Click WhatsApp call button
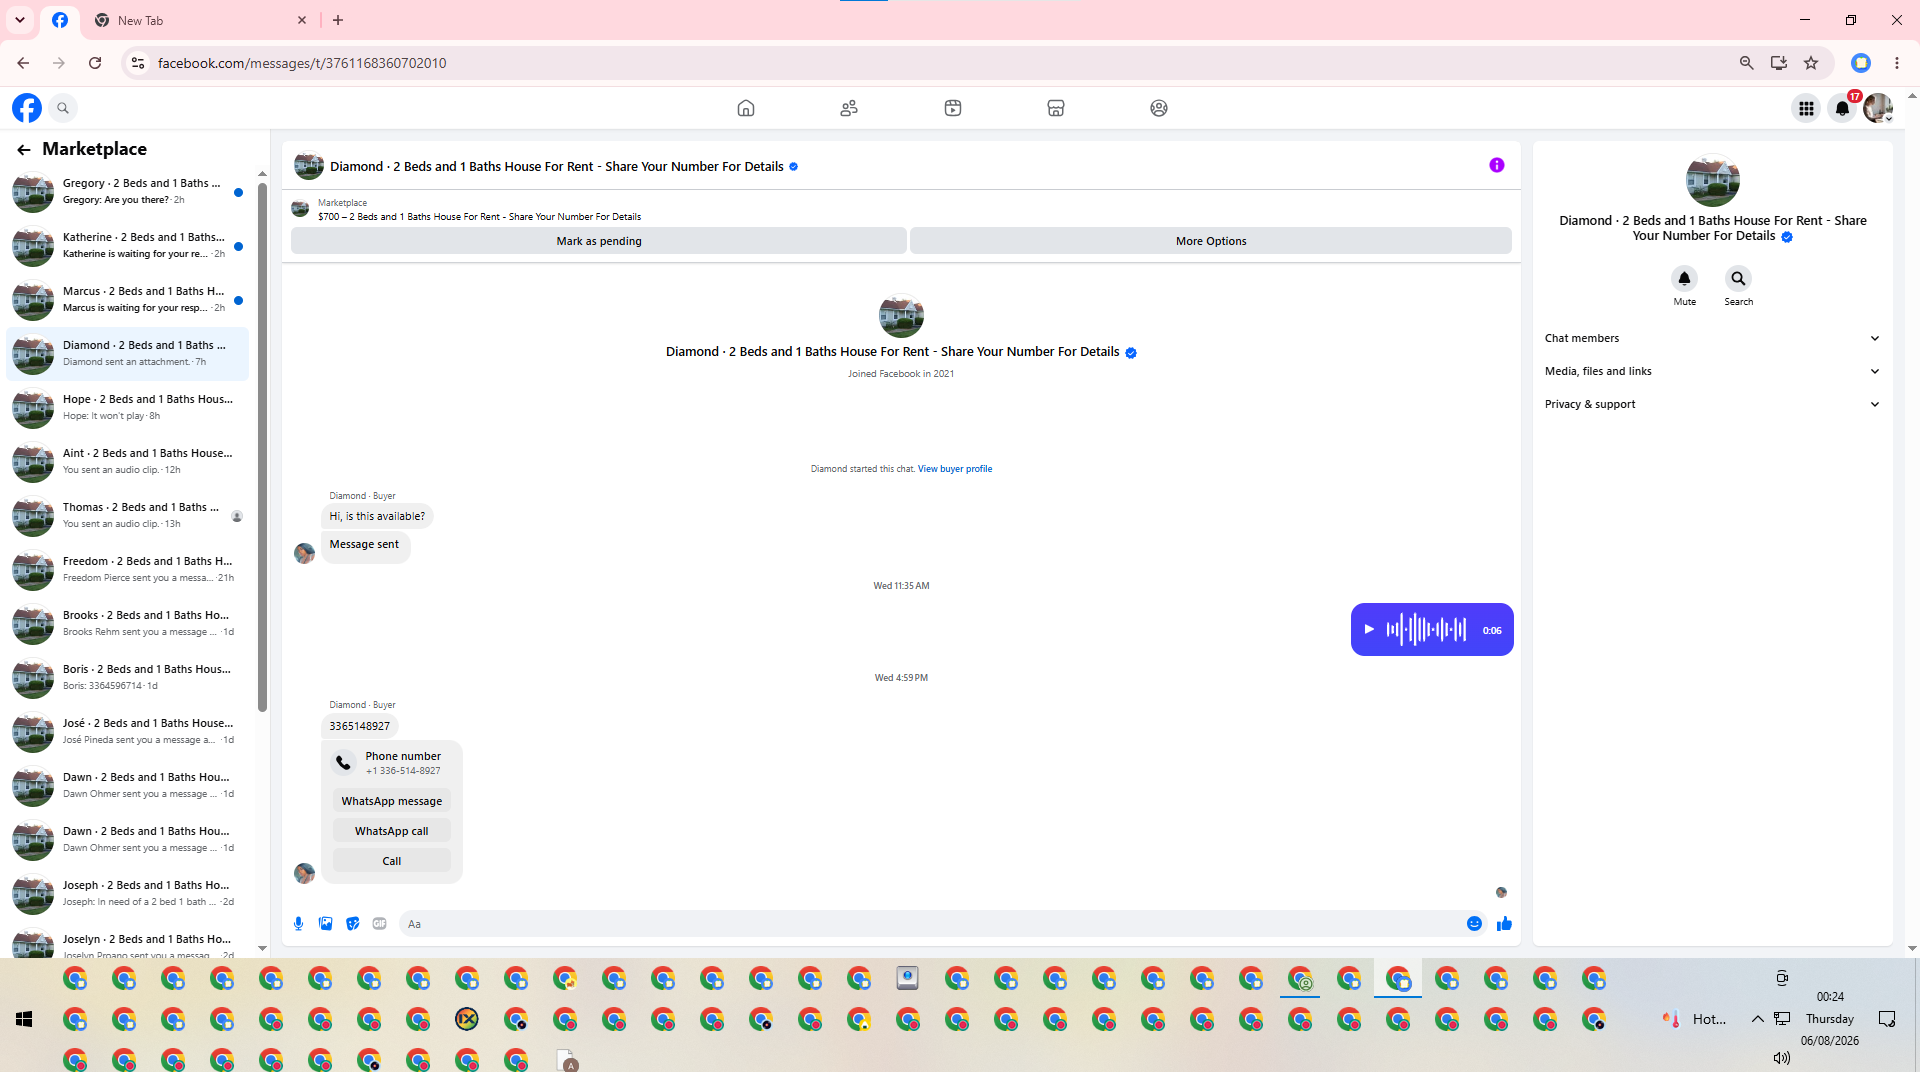 pyautogui.click(x=392, y=831)
